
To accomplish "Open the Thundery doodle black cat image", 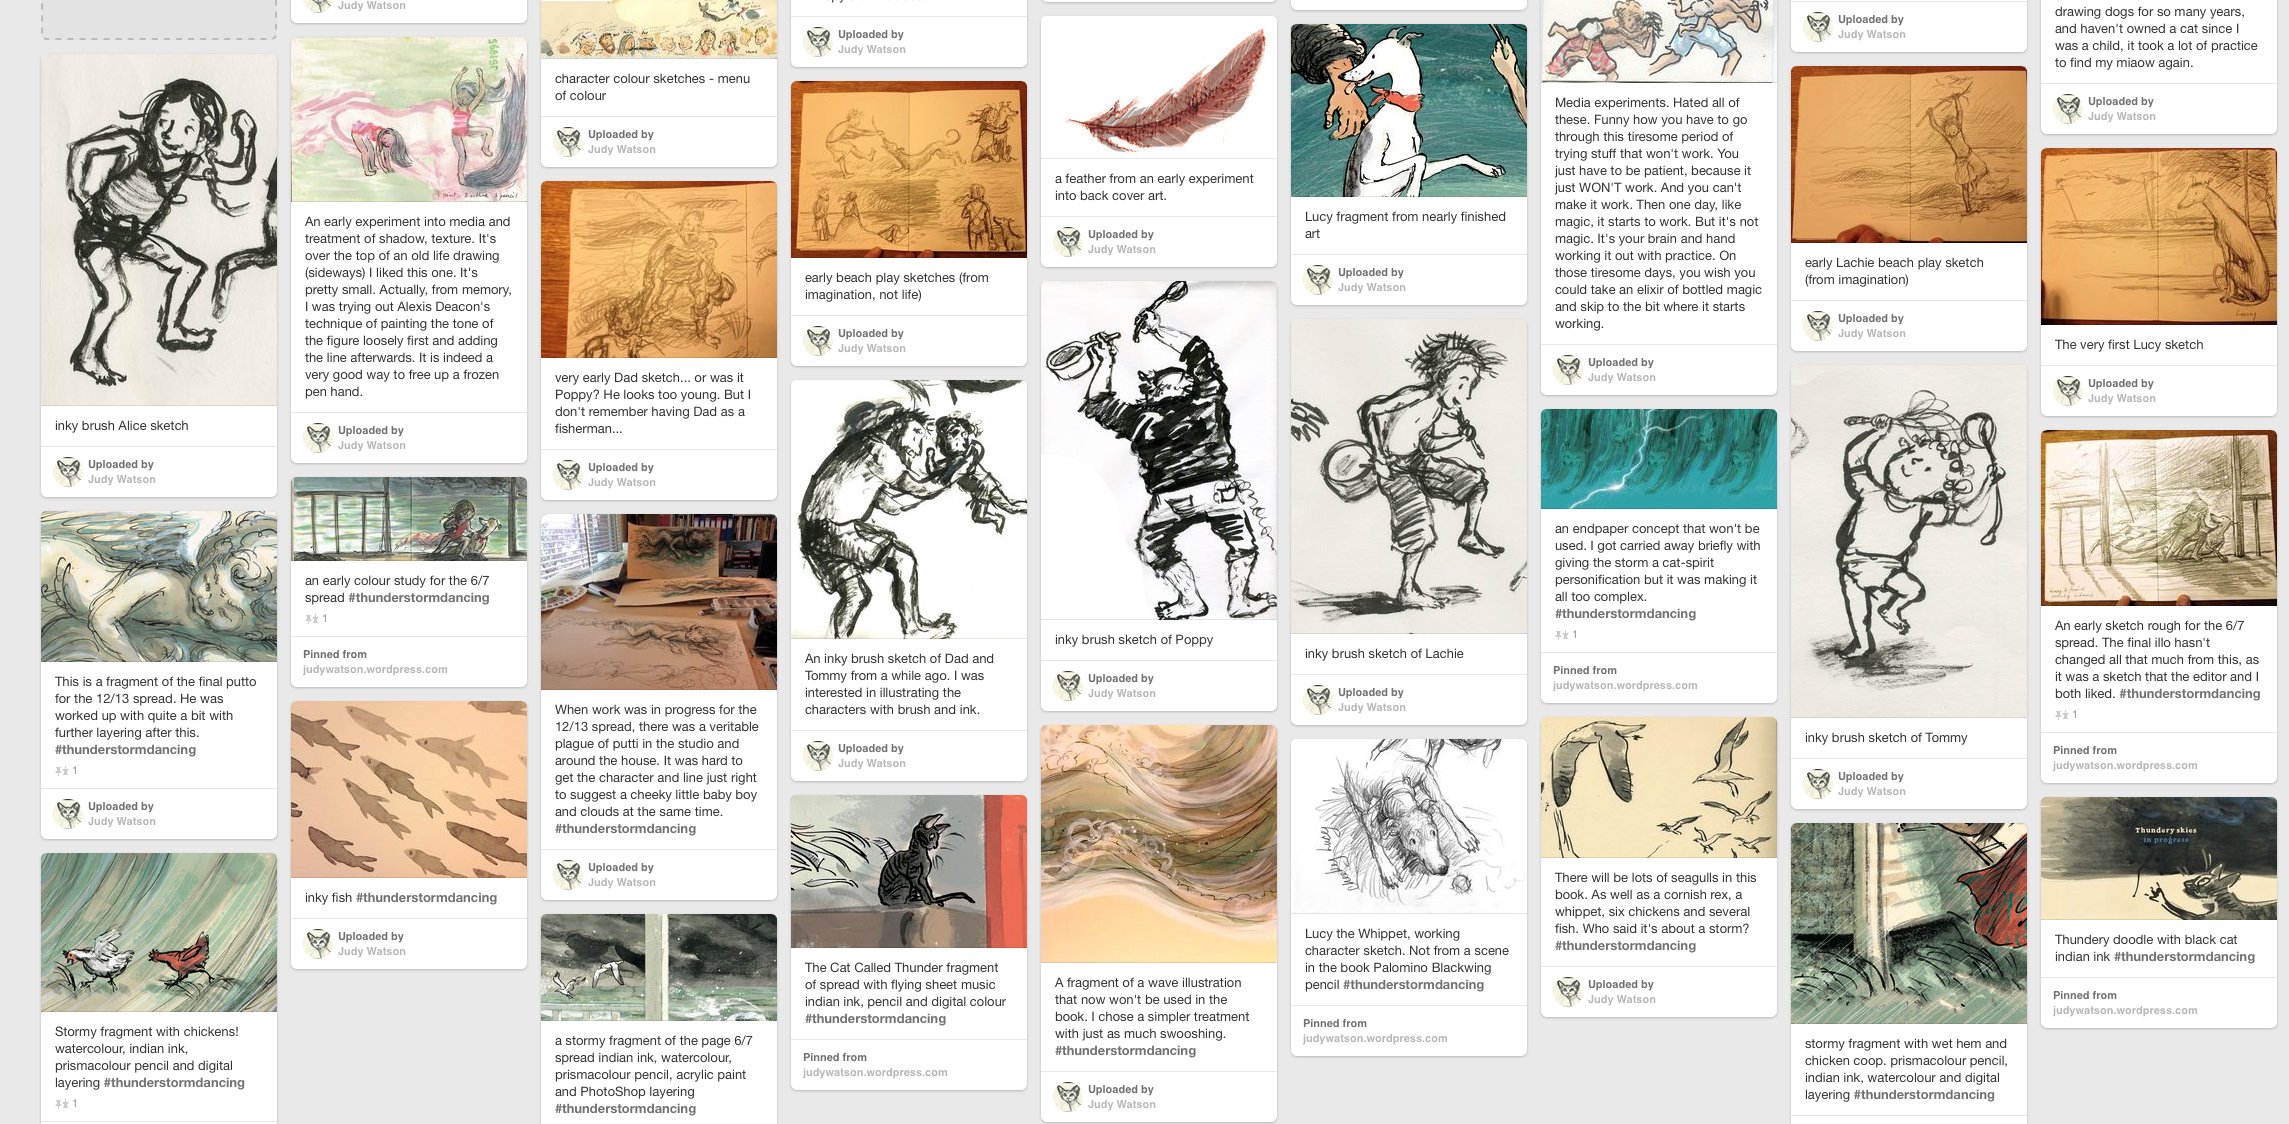I will point(2159,859).
